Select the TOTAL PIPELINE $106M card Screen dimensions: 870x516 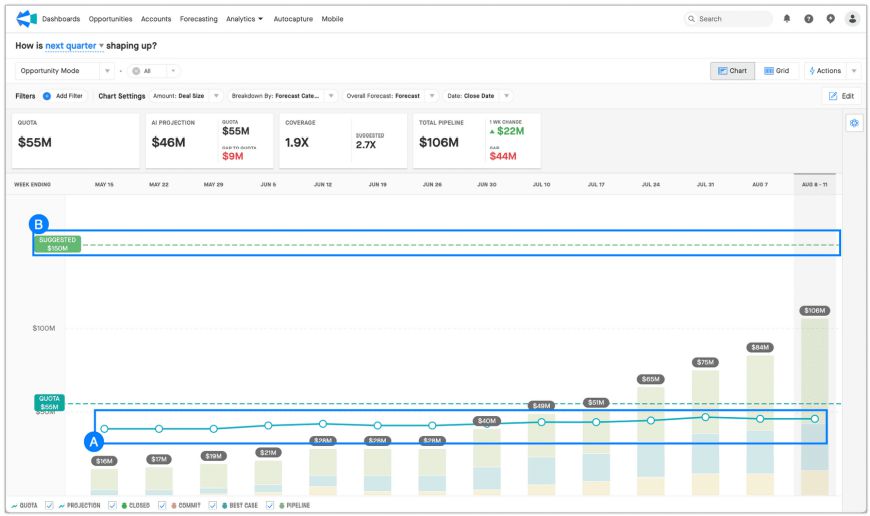click(477, 141)
